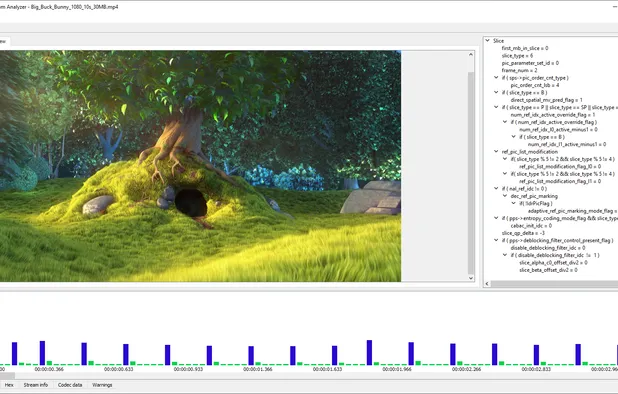Click the Big Buck Bunny video frame preview
Viewport: 618px width, 394px height.
tap(200, 166)
